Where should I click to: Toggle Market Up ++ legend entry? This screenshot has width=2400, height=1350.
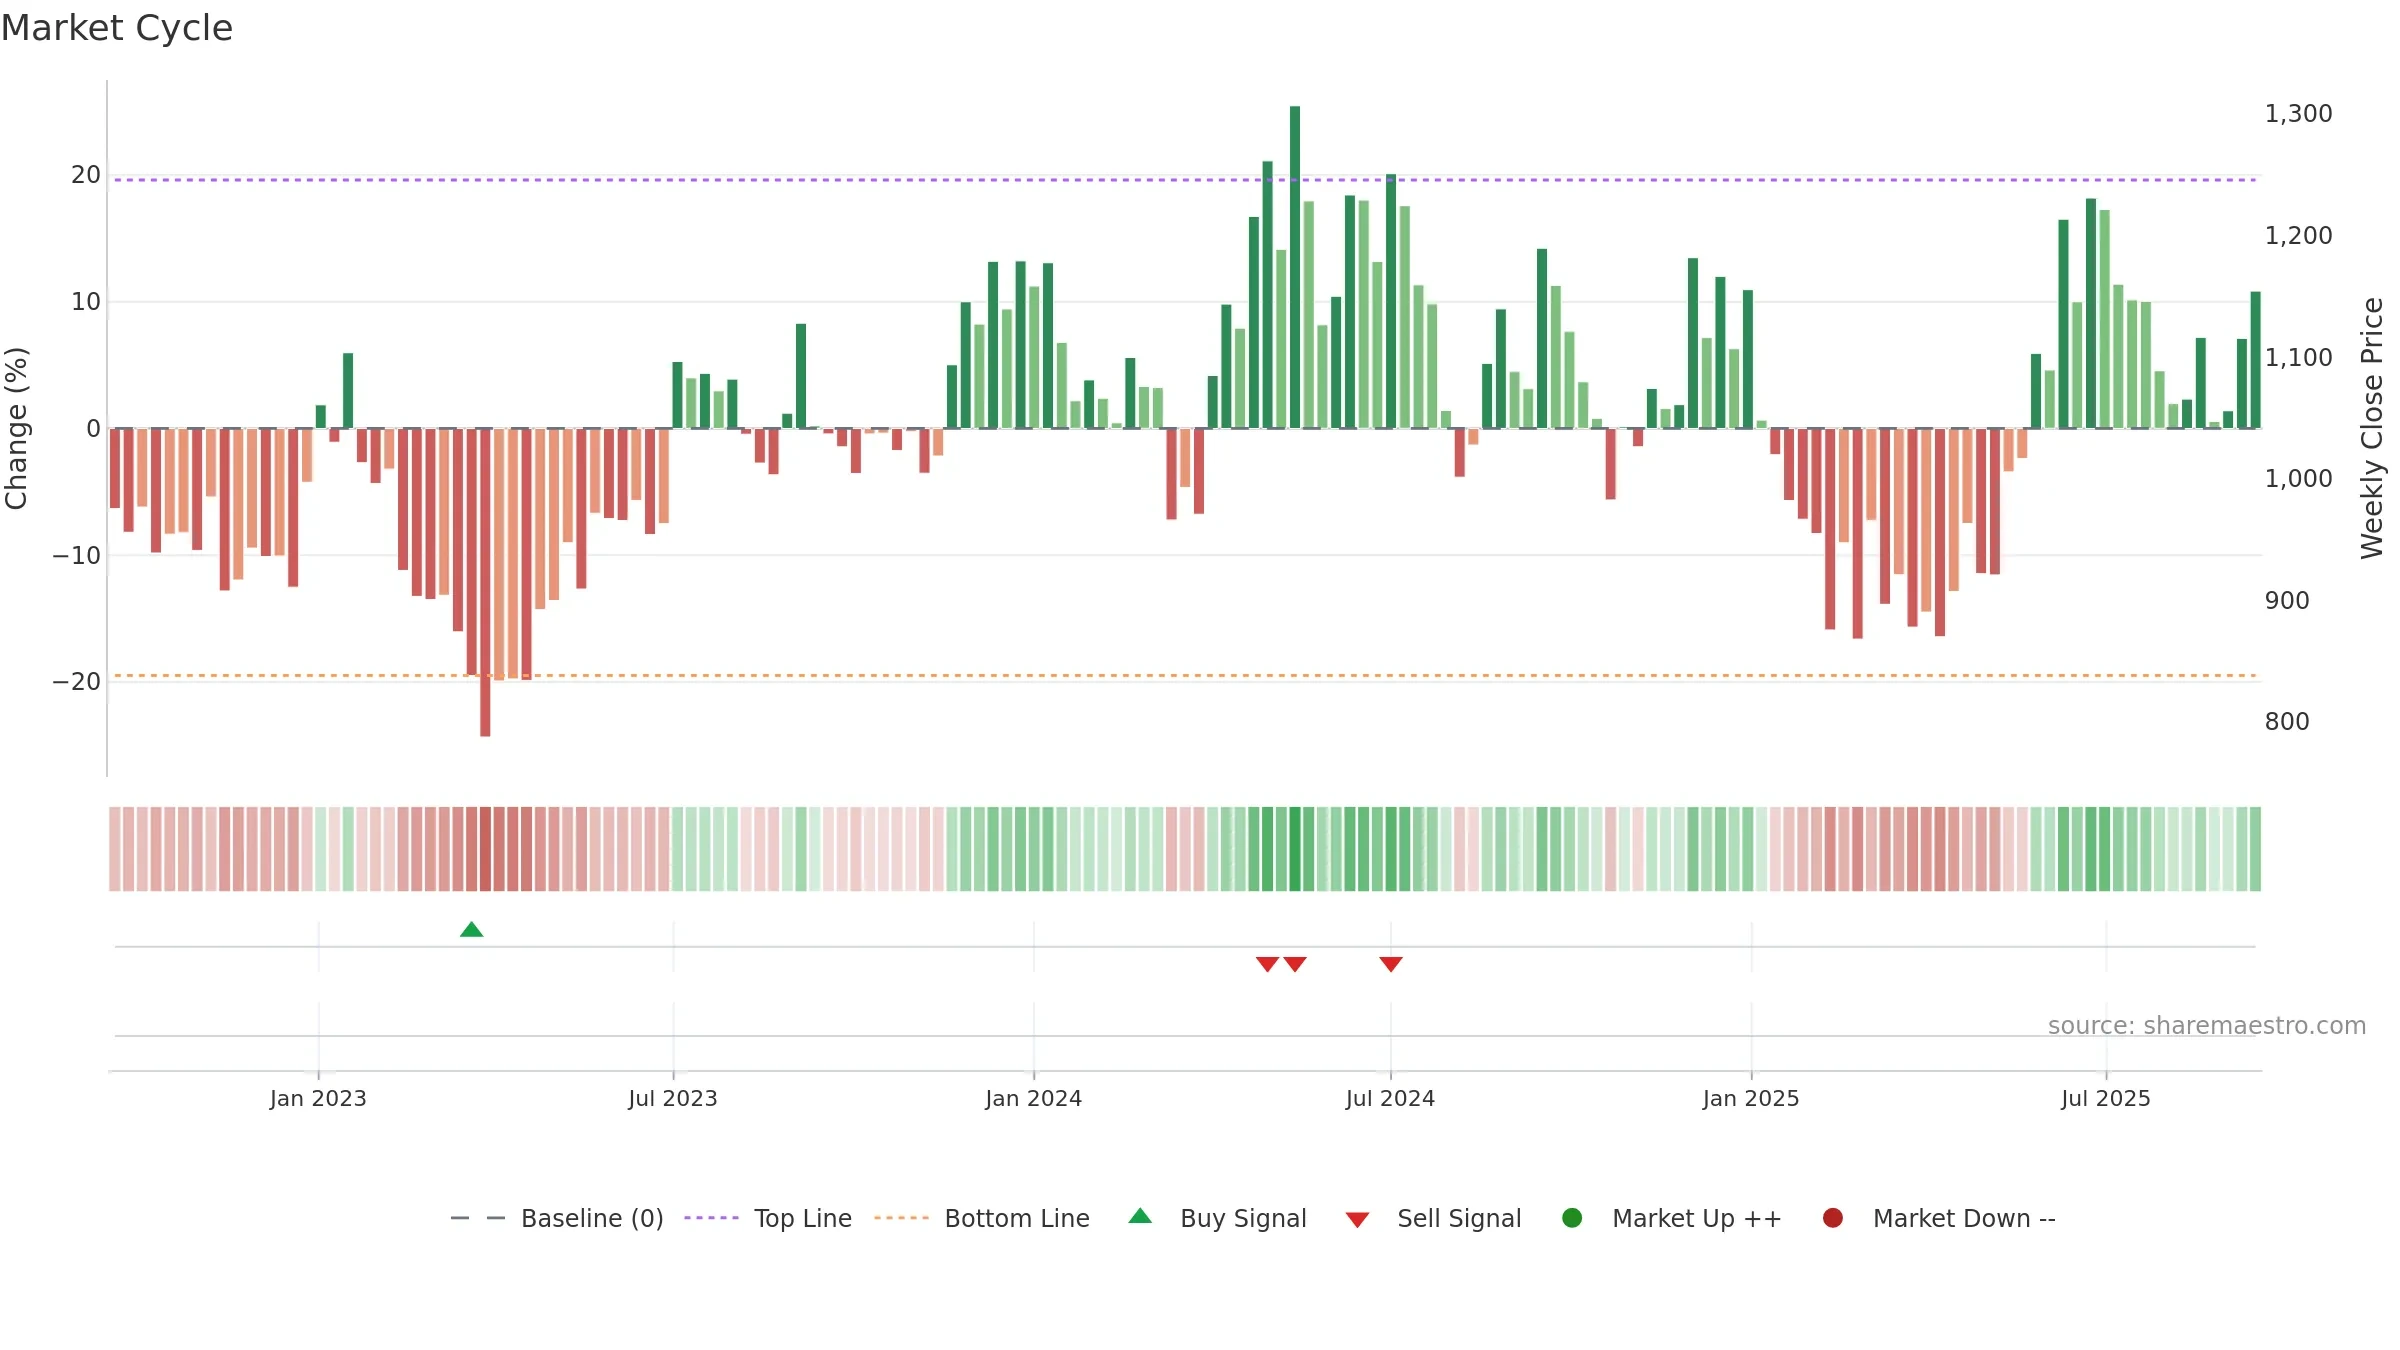tap(1672, 1218)
